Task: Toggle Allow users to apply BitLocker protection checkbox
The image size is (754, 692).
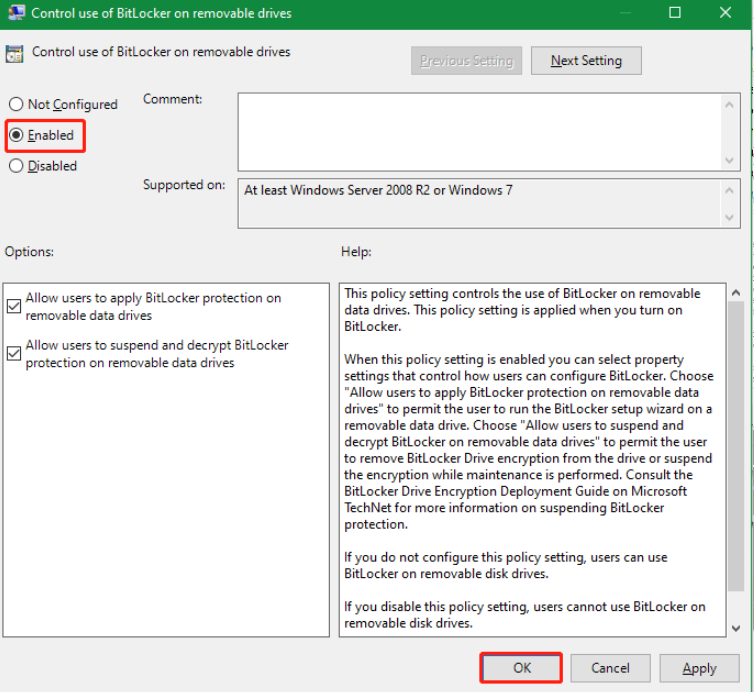Action: [14, 306]
